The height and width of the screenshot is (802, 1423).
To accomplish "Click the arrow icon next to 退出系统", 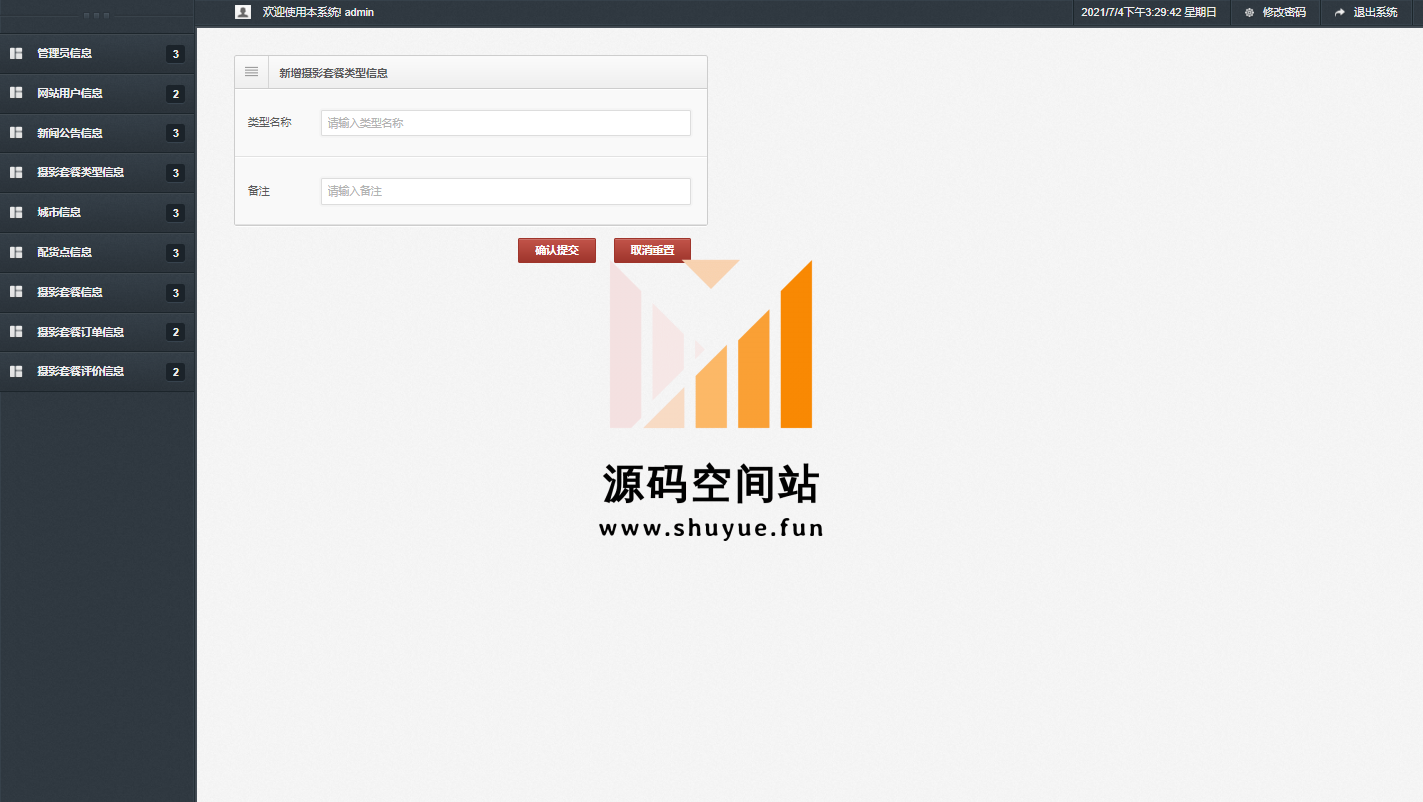I will pos(1340,12).
